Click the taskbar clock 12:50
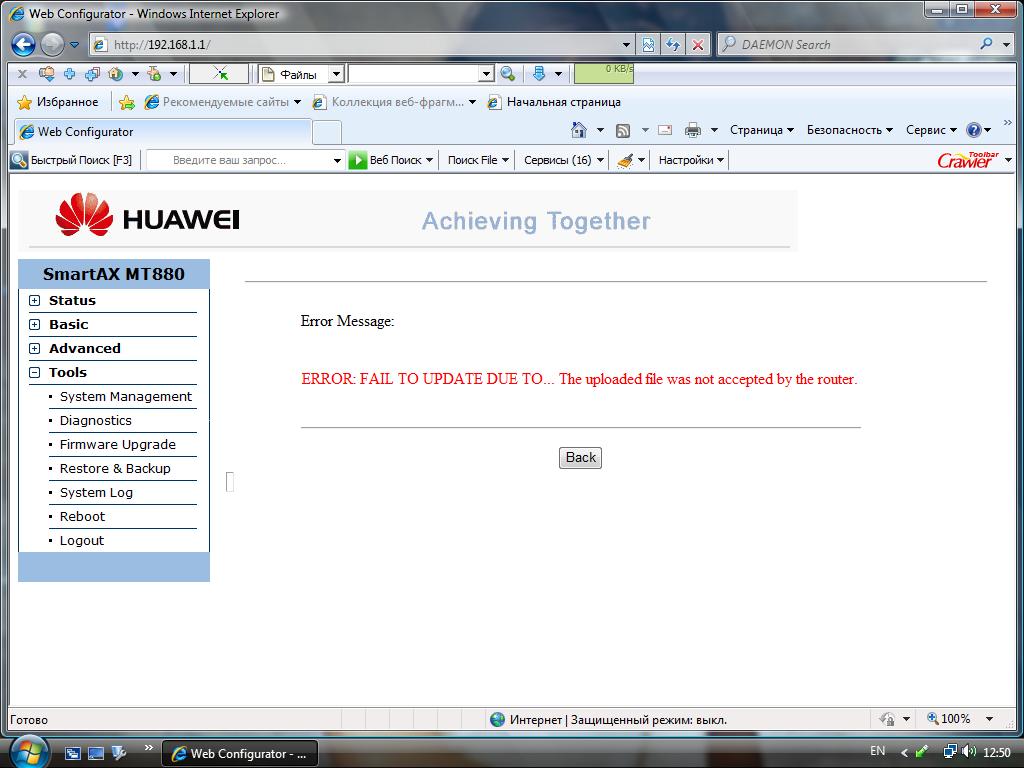This screenshot has width=1024, height=768. point(997,752)
